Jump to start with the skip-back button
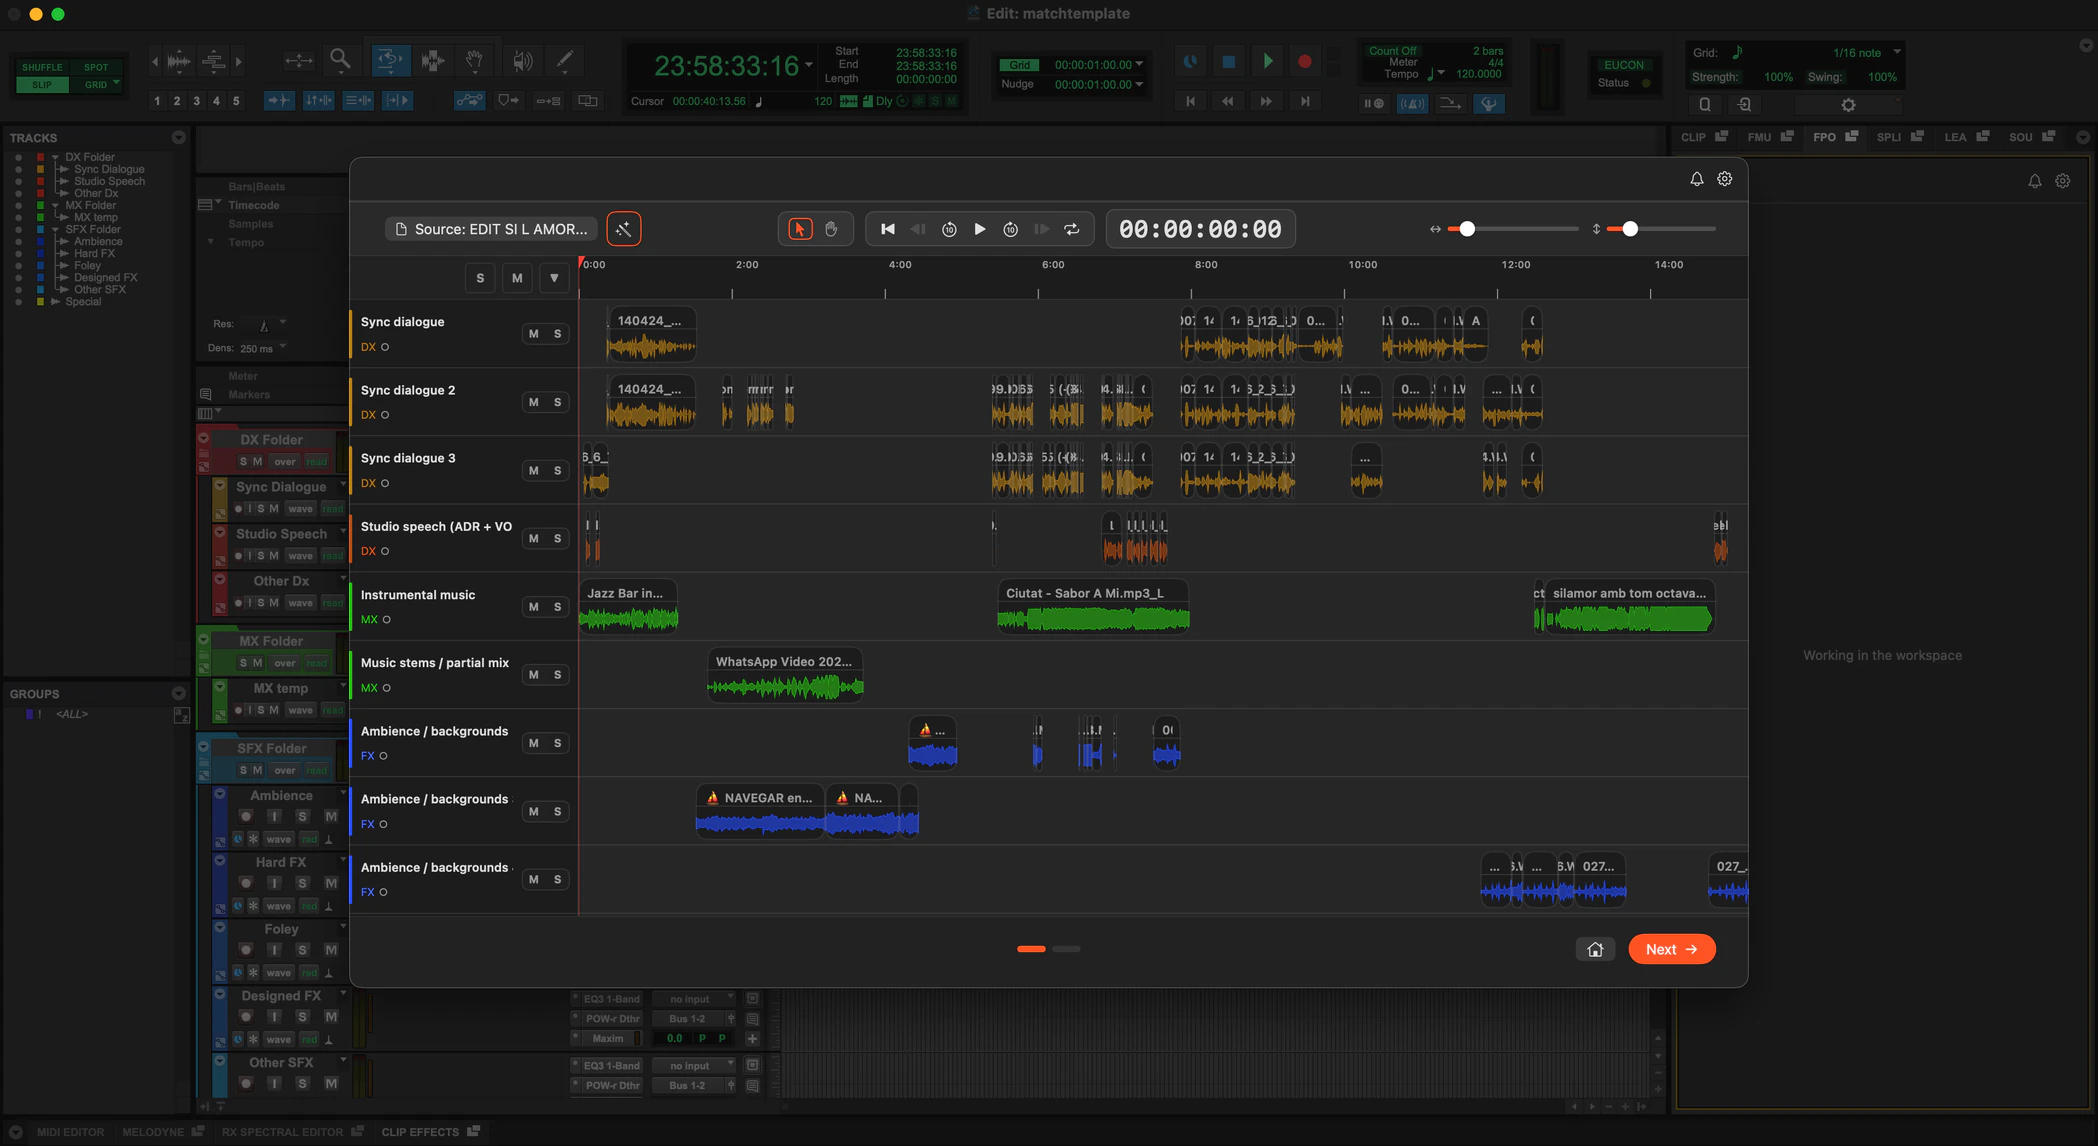This screenshot has height=1146, width=2098. [x=887, y=229]
